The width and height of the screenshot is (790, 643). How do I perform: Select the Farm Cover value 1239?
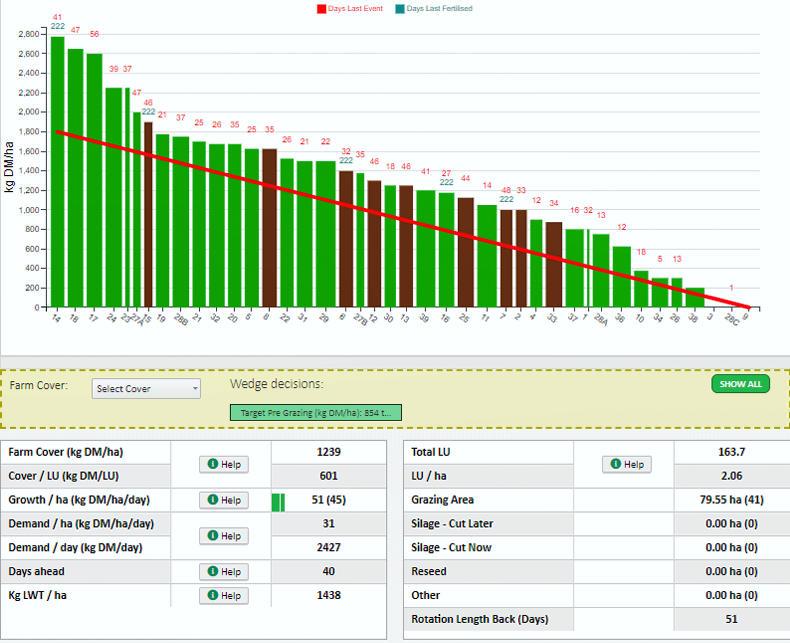tap(328, 453)
